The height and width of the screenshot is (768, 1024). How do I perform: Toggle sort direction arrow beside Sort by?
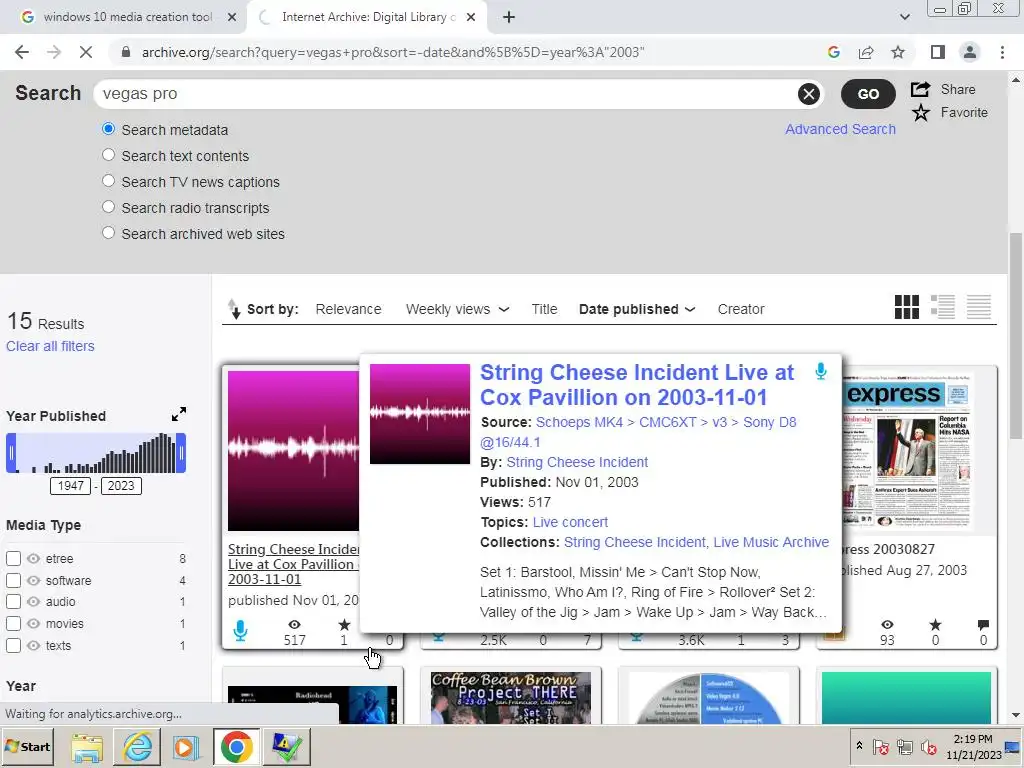click(x=234, y=309)
